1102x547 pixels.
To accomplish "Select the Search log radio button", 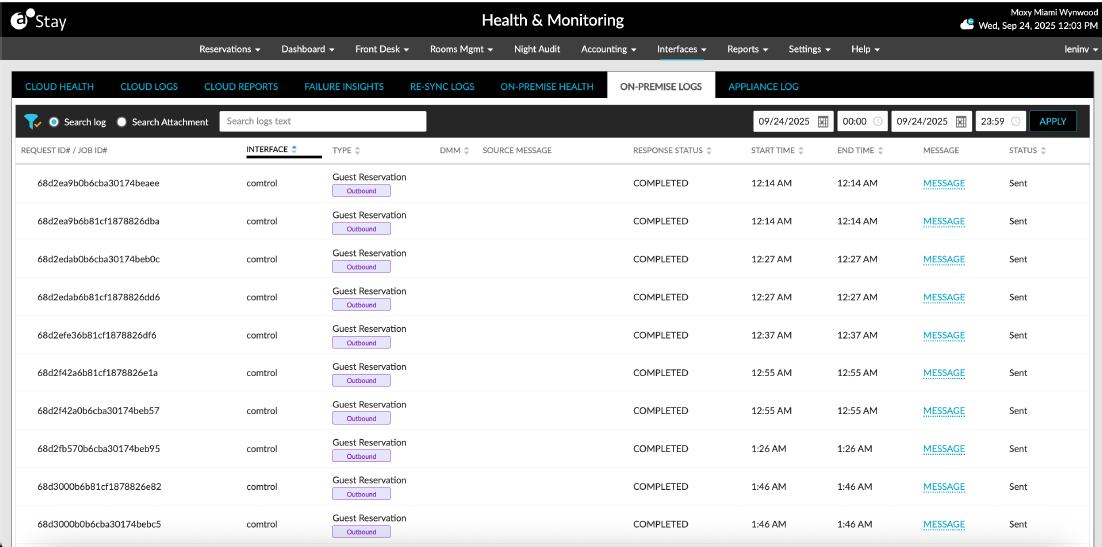I will tap(54, 122).
